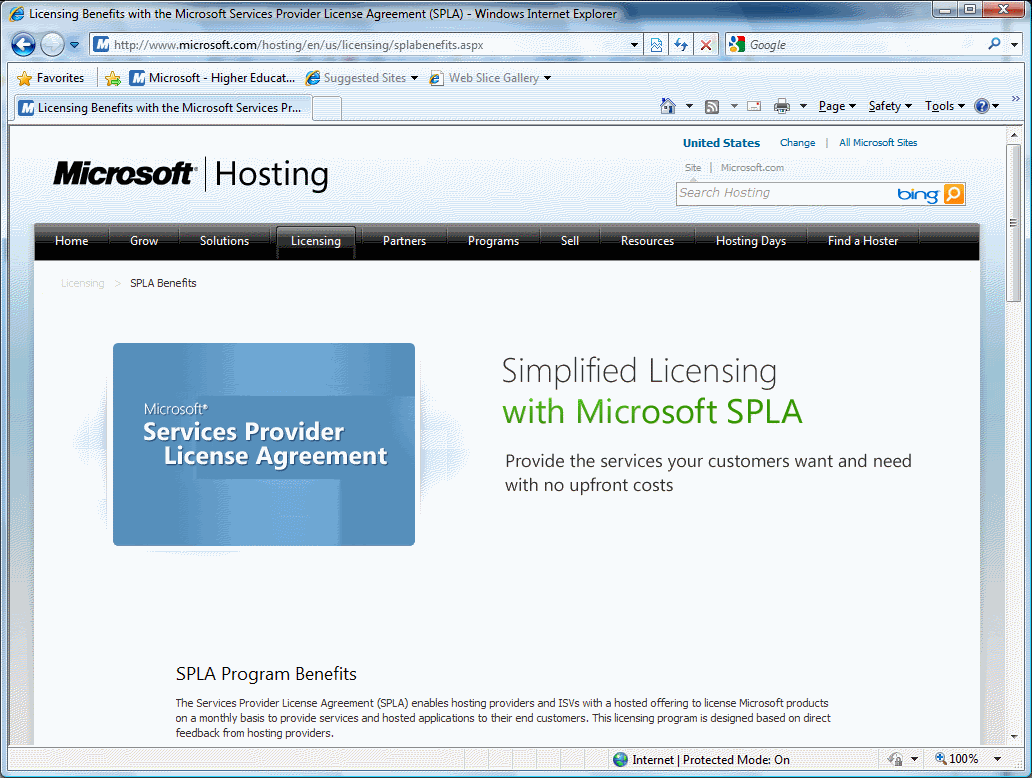Select Find a Hoster in navigation bar
This screenshot has height=778, width=1032.
click(x=862, y=241)
